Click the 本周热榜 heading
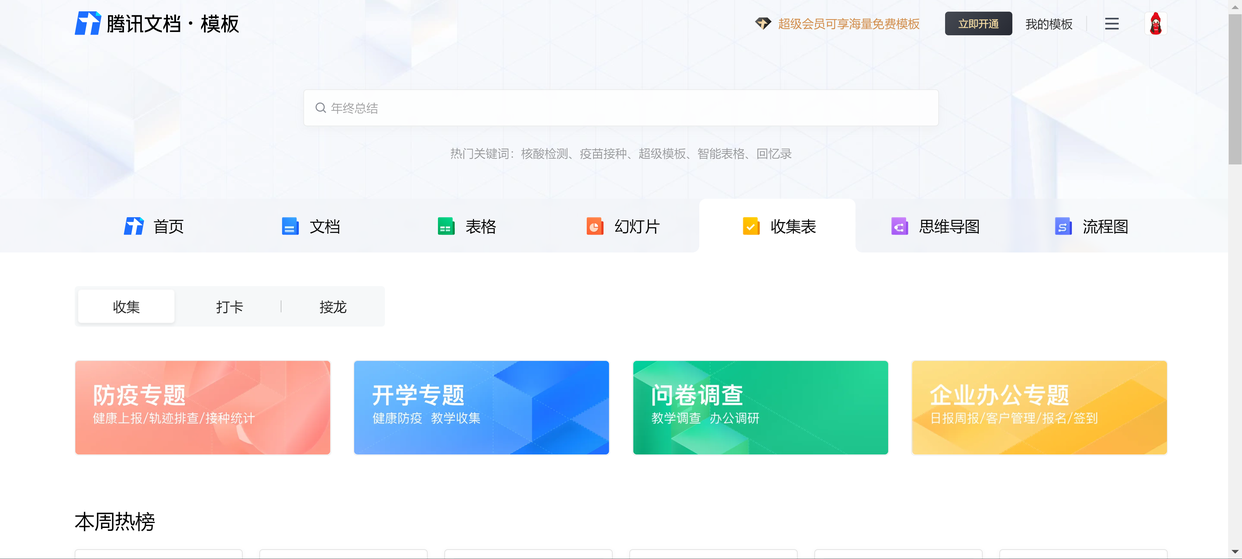The image size is (1242, 559). (115, 522)
